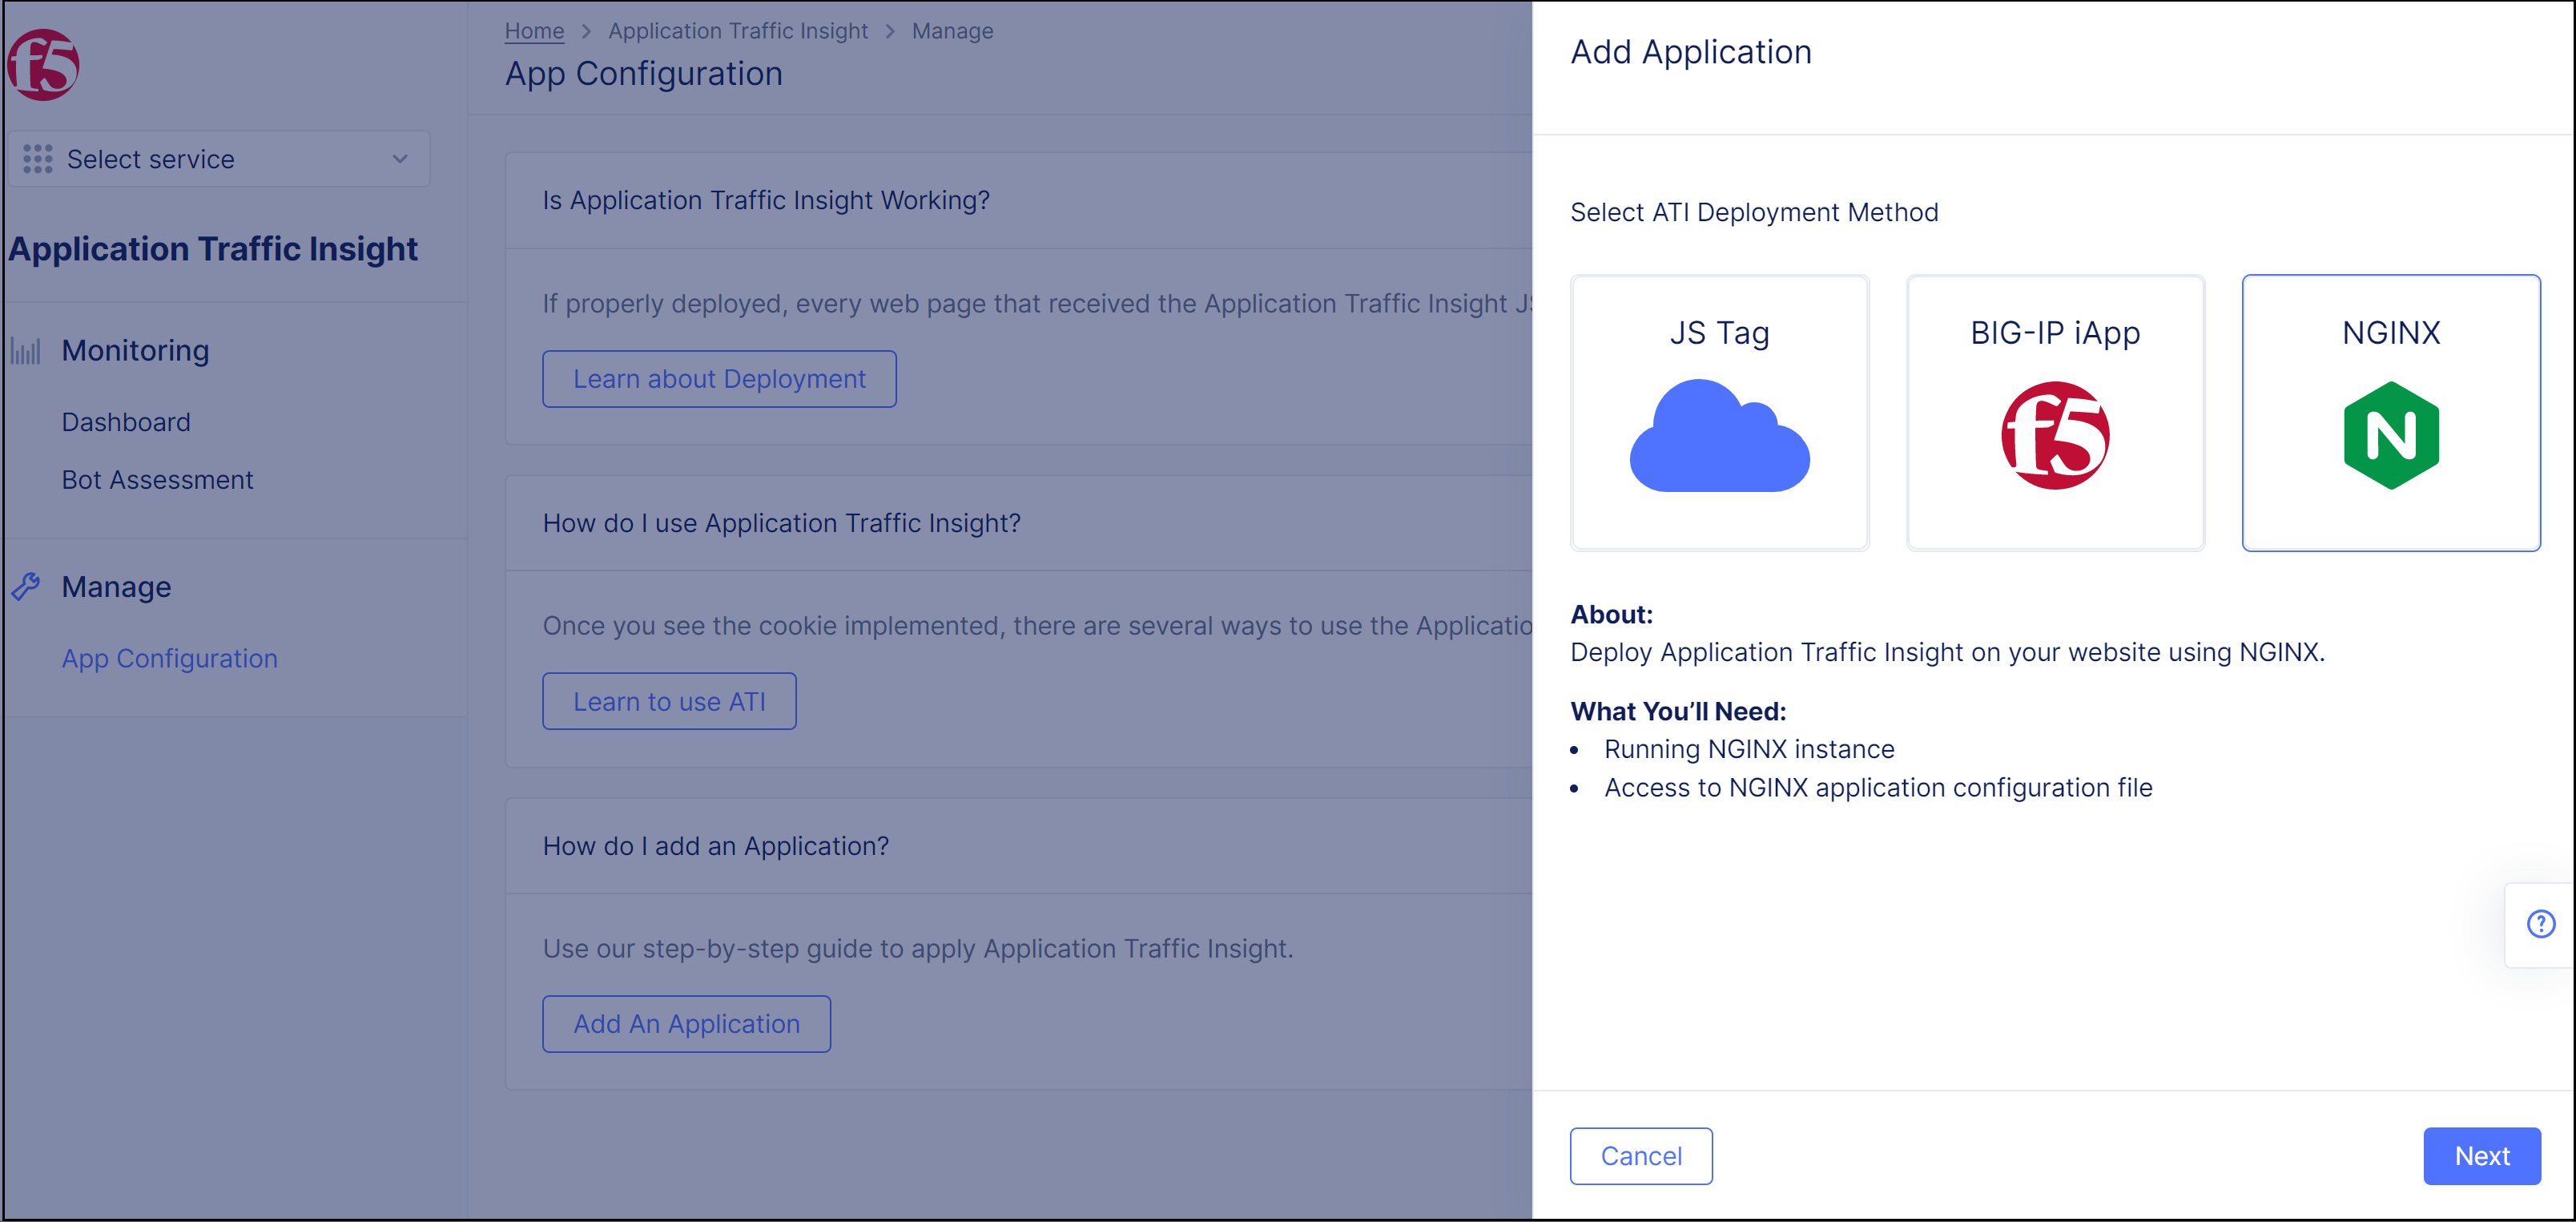The height and width of the screenshot is (1222, 2576).
Task: Click the F5 logo in the sidebar
Action: 42,64
